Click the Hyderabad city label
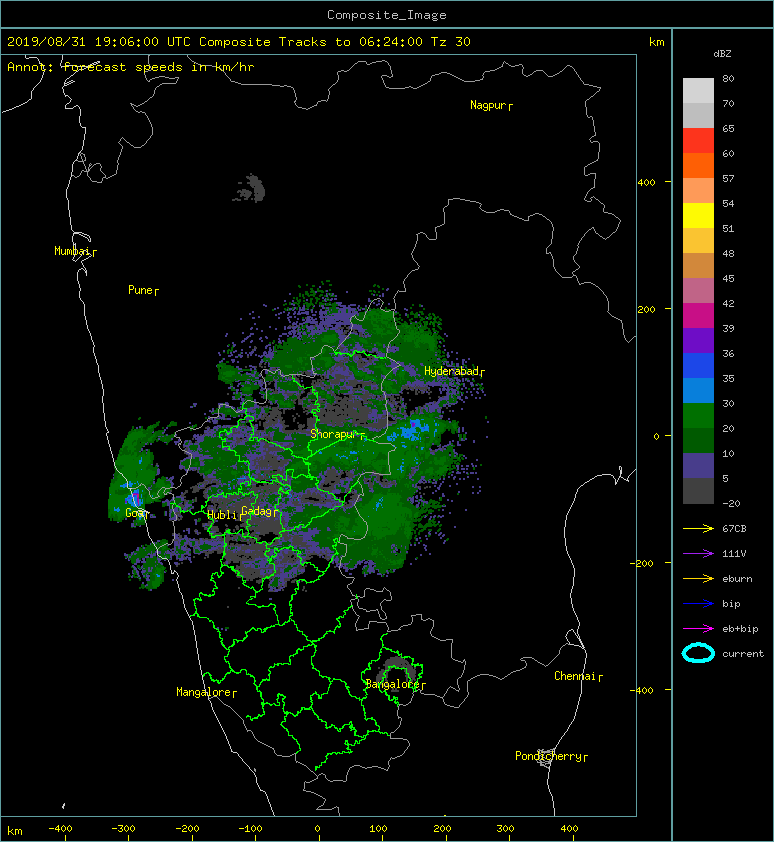The width and height of the screenshot is (774, 842). pos(451,371)
